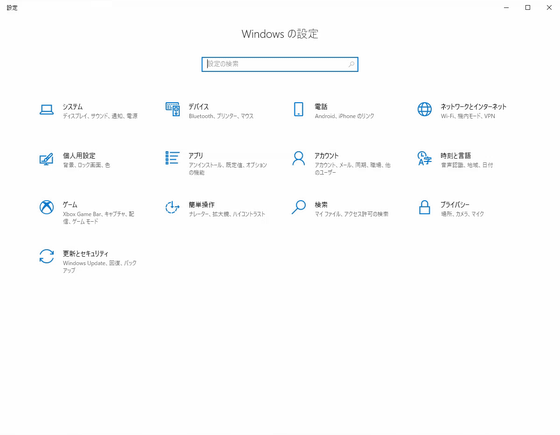Click the 個人用設定 paintbrush icon

click(x=46, y=159)
